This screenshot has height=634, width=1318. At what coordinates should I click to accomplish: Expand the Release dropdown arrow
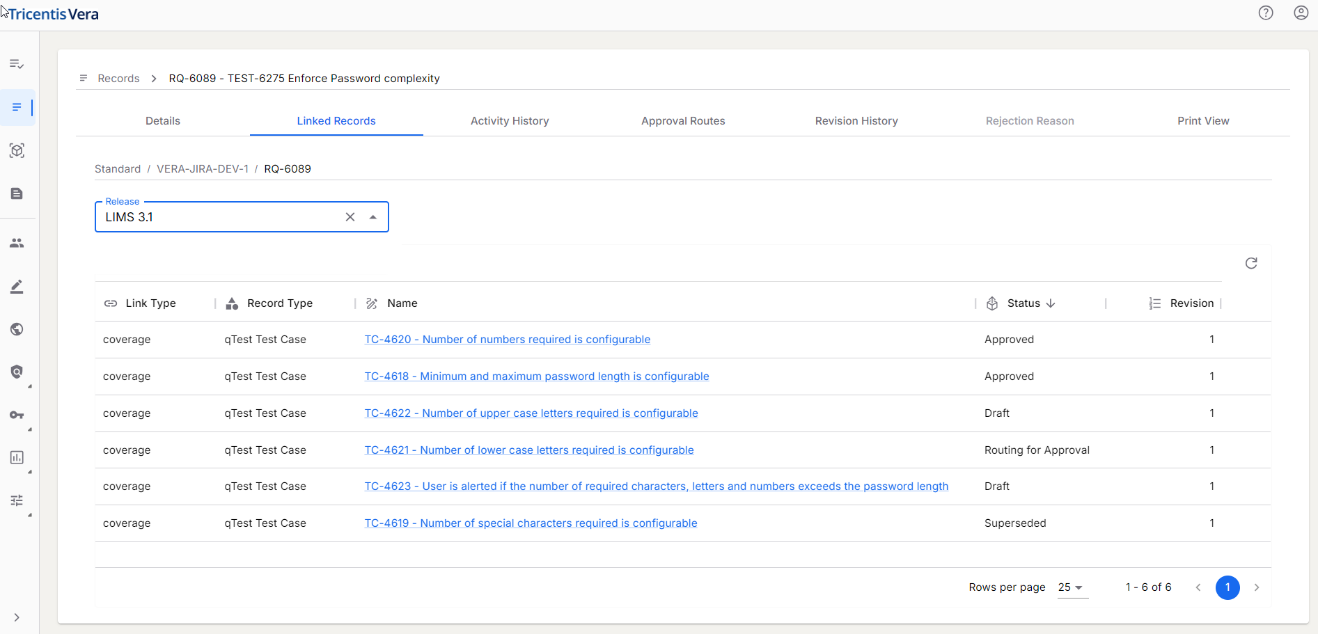[373, 217]
